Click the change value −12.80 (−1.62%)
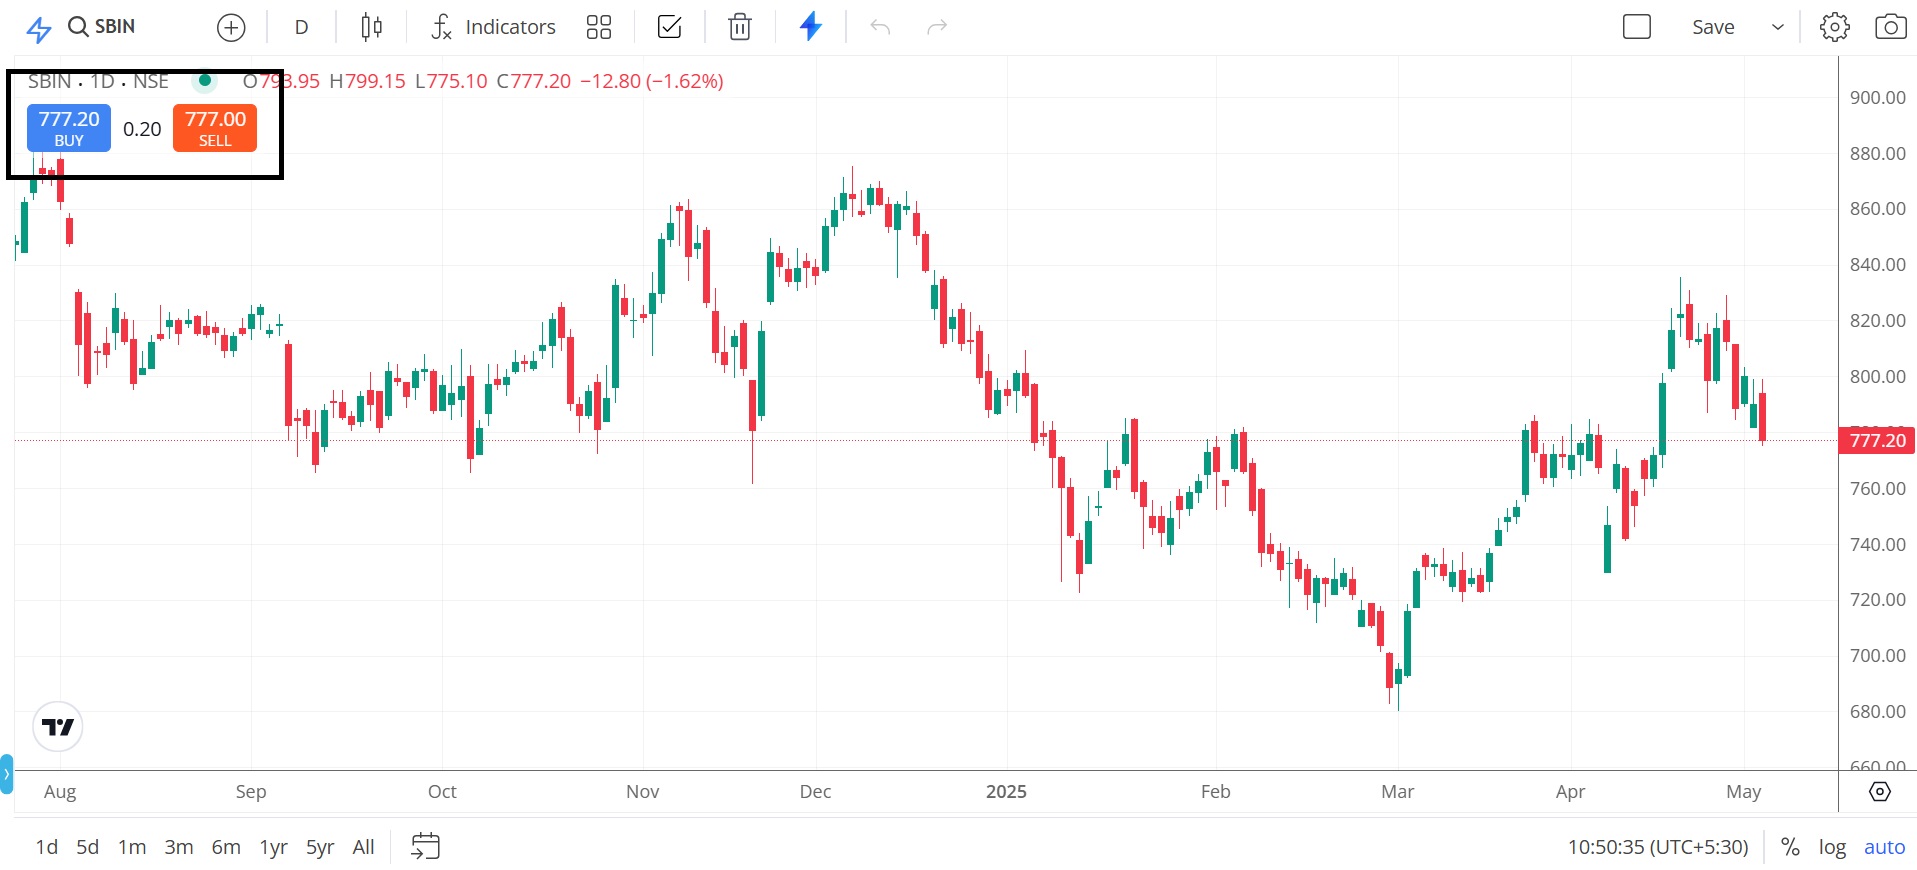Screen dimensions: 1917x870 click(652, 81)
